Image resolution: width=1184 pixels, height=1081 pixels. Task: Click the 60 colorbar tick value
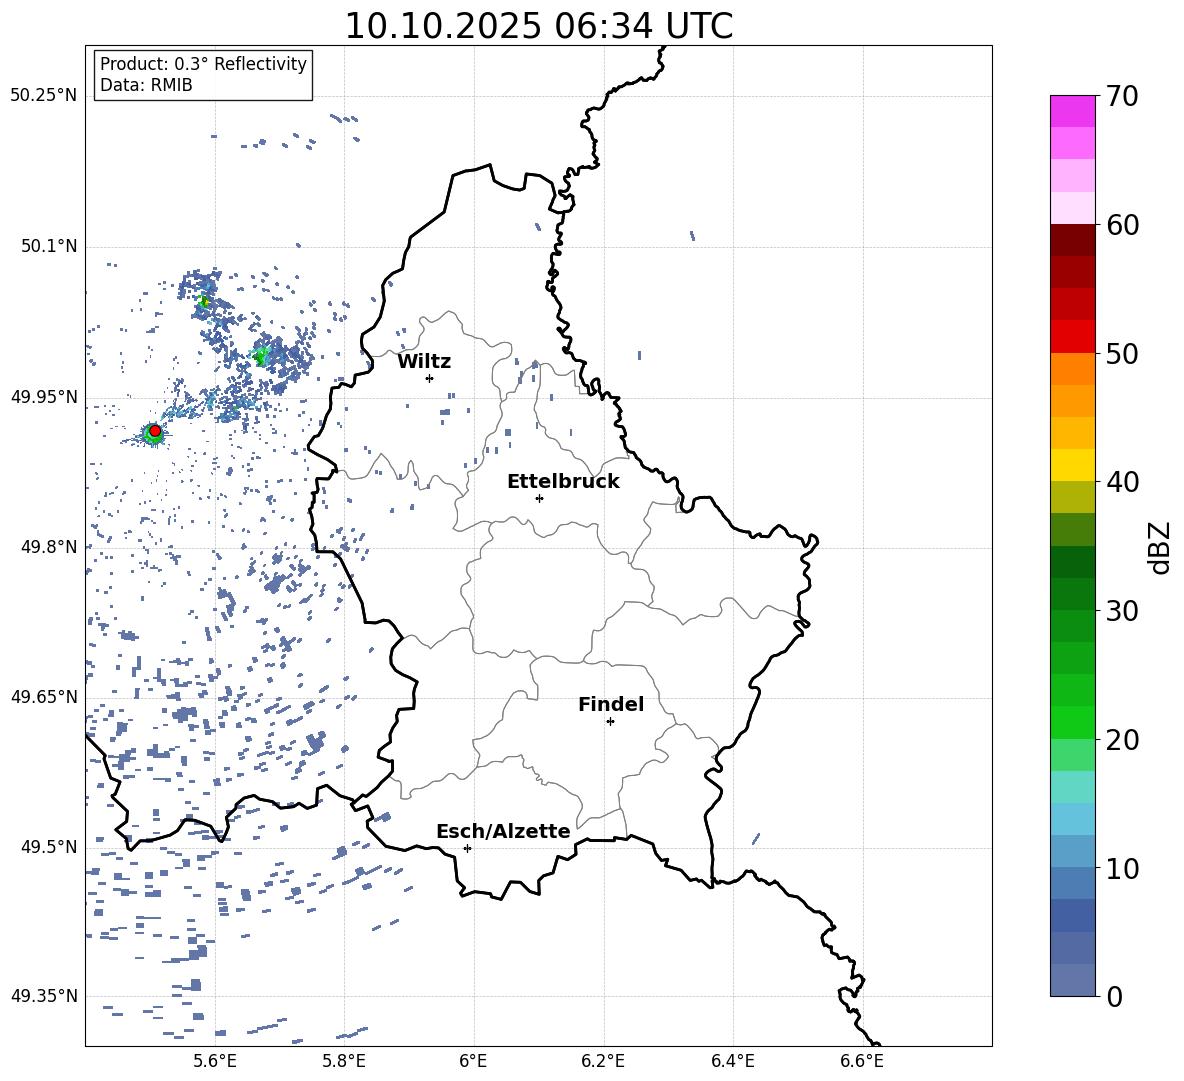(x=1122, y=225)
